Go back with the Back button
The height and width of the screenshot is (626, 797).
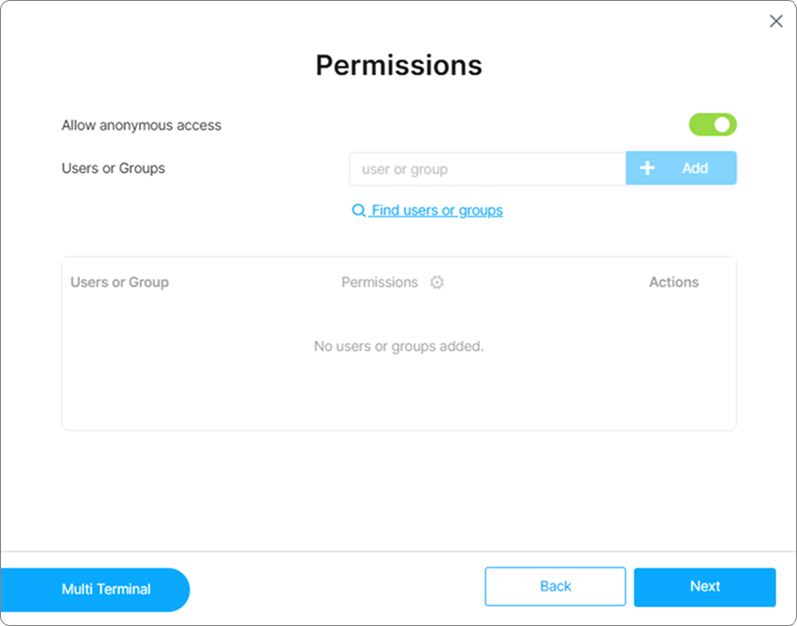click(x=555, y=587)
